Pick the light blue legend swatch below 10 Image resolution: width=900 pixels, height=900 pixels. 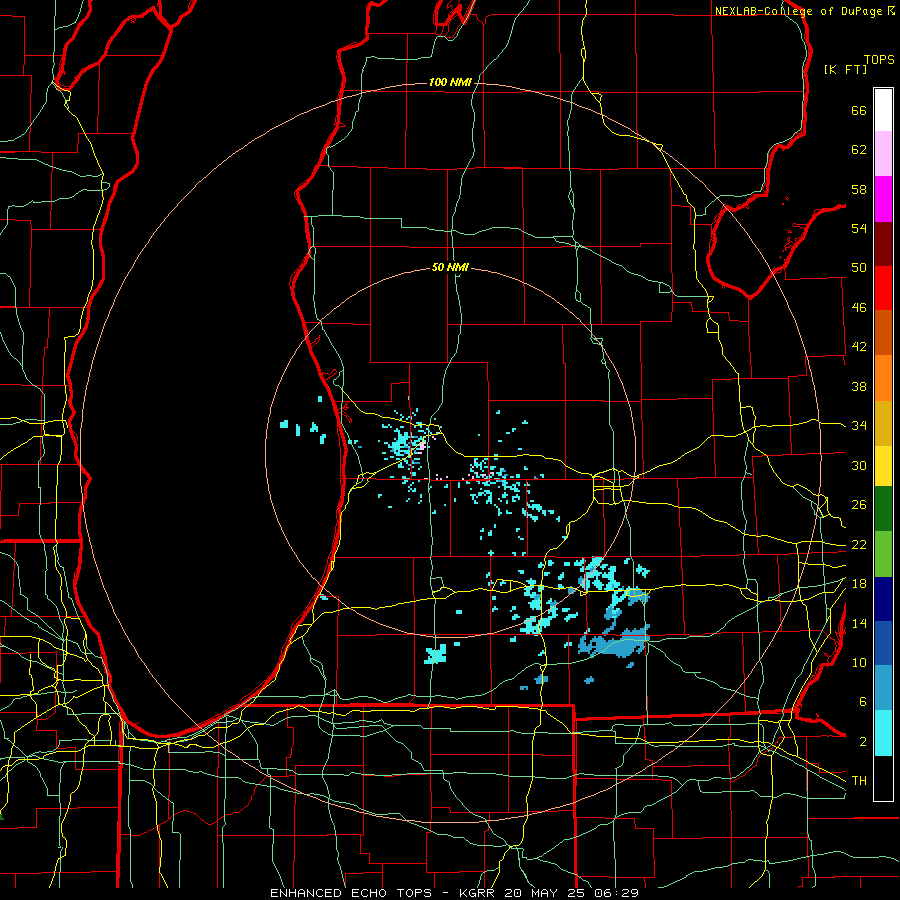(883, 688)
